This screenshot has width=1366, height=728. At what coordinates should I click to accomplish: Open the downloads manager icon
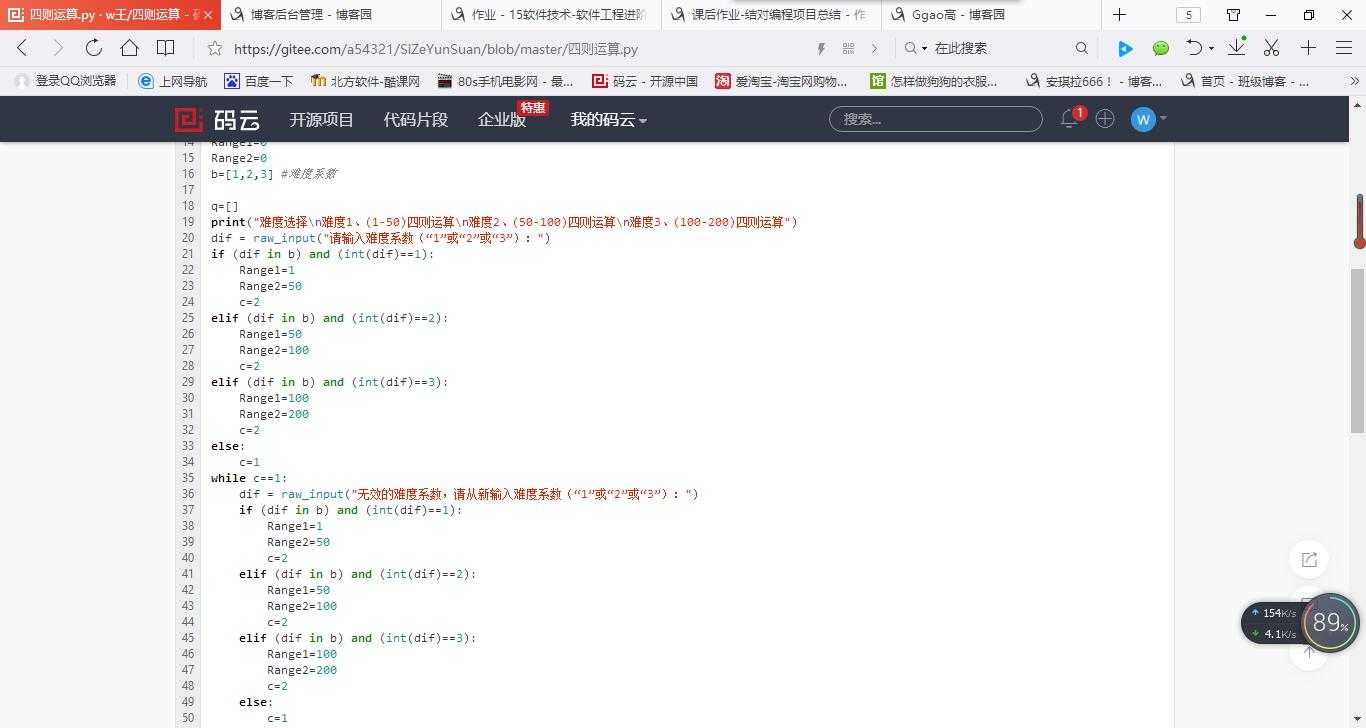(x=1237, y=47)
